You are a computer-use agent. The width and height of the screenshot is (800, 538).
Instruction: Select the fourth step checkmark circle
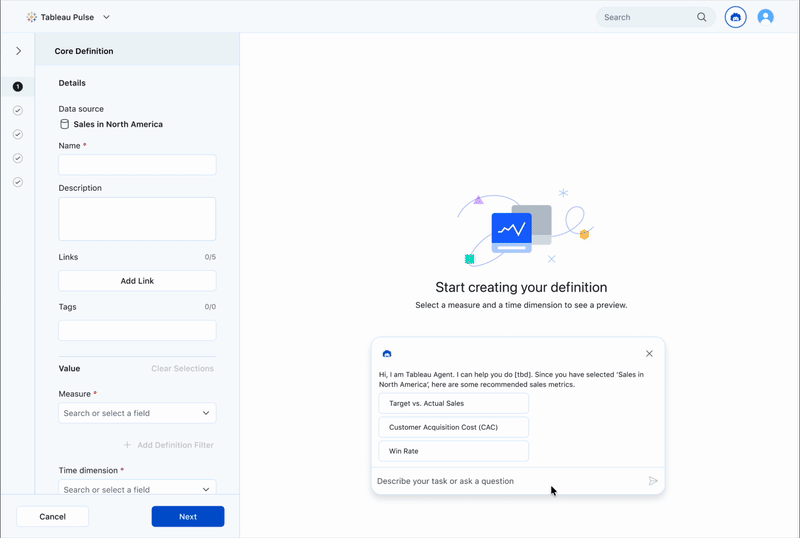[x=18, y=158]
